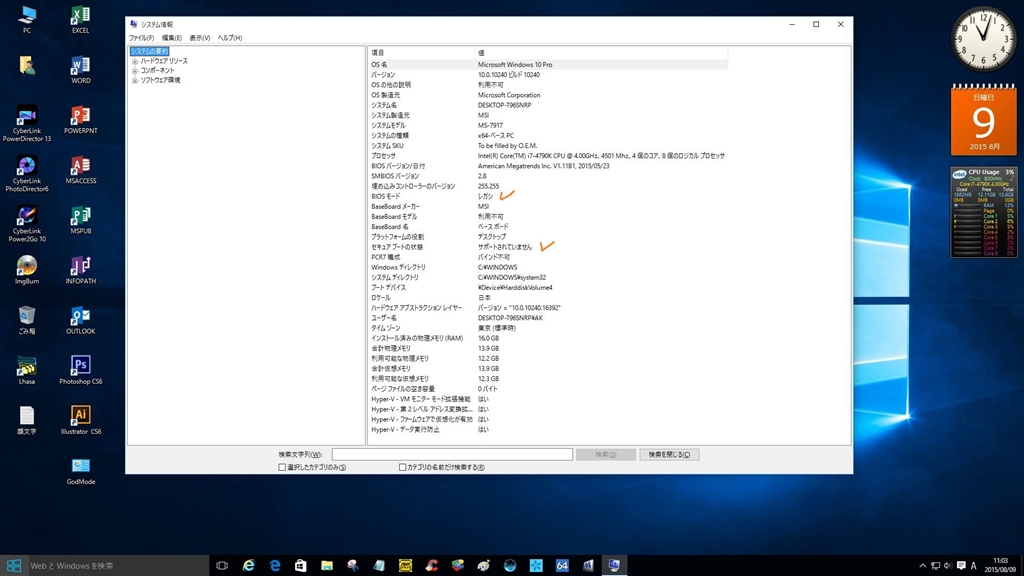Click the 検索文字列 input field
The width and height of the screenshot is (1024, 576).
pyautogui.click(x=452, y=454)
